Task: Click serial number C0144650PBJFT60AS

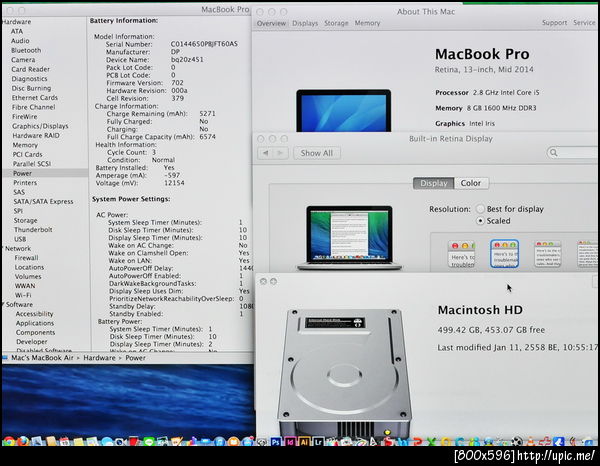Action: coord(204,44)
